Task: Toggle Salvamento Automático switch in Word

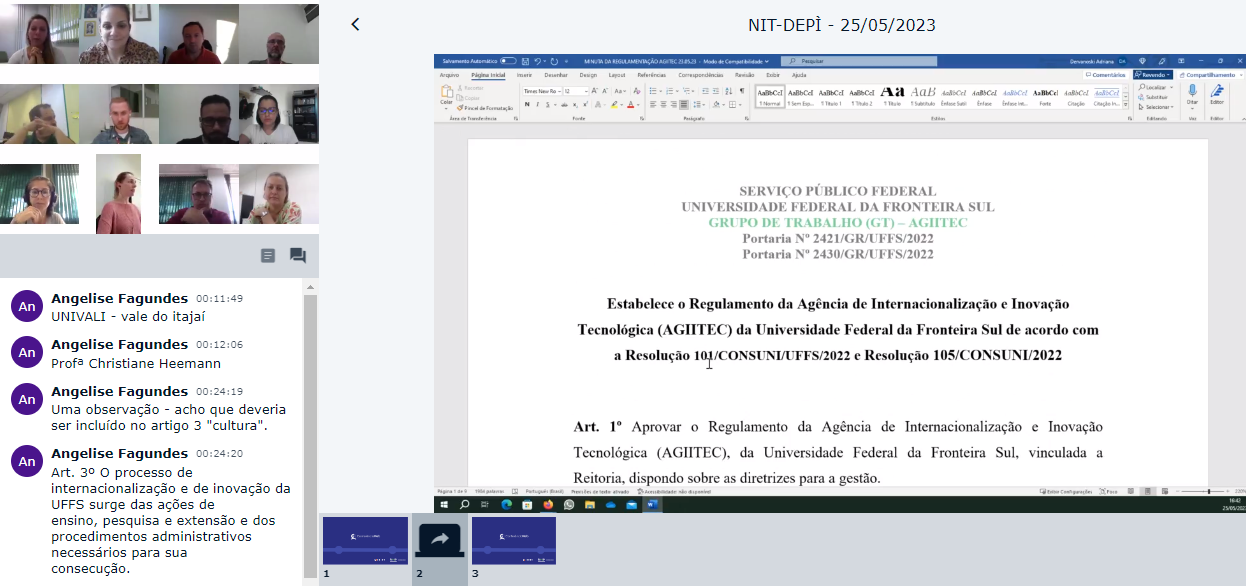Action: tap(508, 61)
